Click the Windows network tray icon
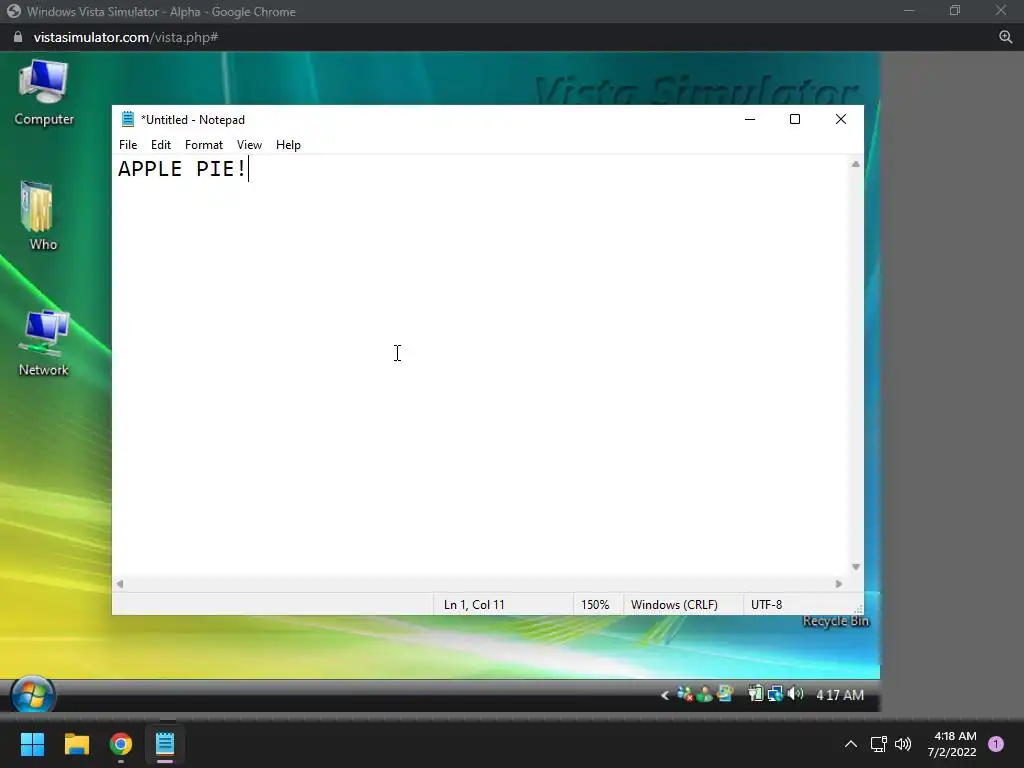1024x768 pixels. click(x=878, y=744)
